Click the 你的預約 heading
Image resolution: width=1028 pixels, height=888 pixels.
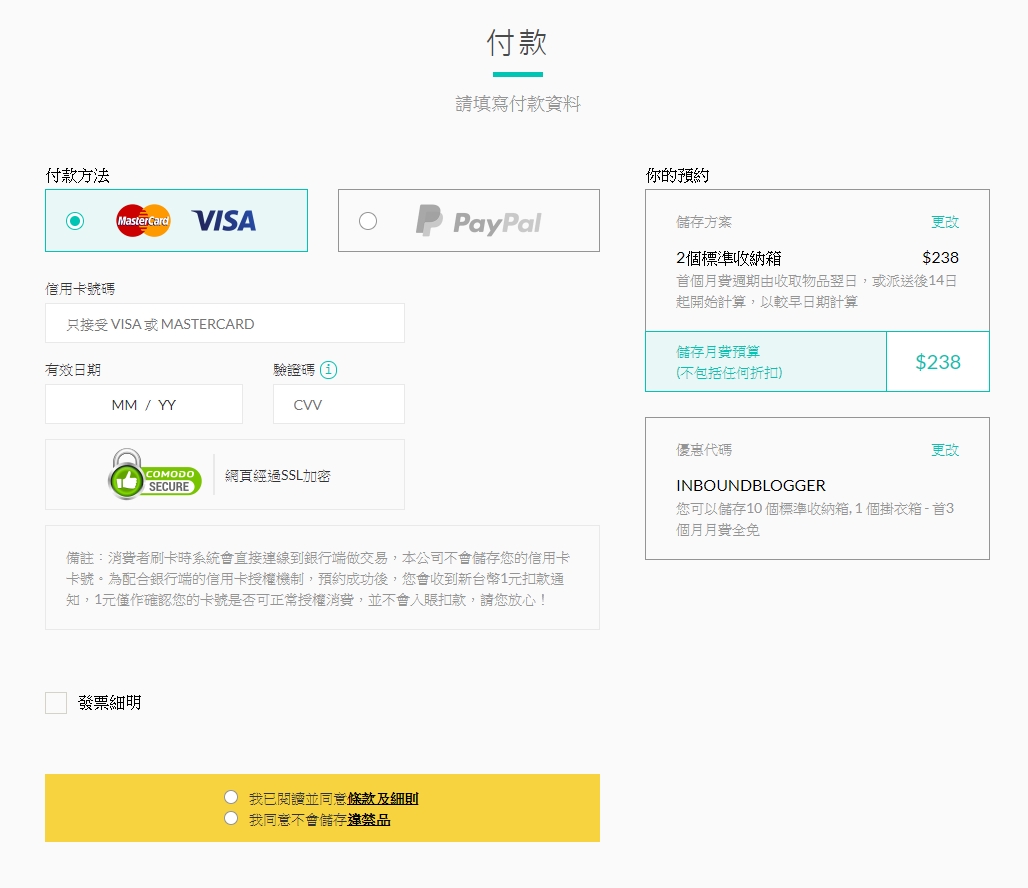click(677, 176)
